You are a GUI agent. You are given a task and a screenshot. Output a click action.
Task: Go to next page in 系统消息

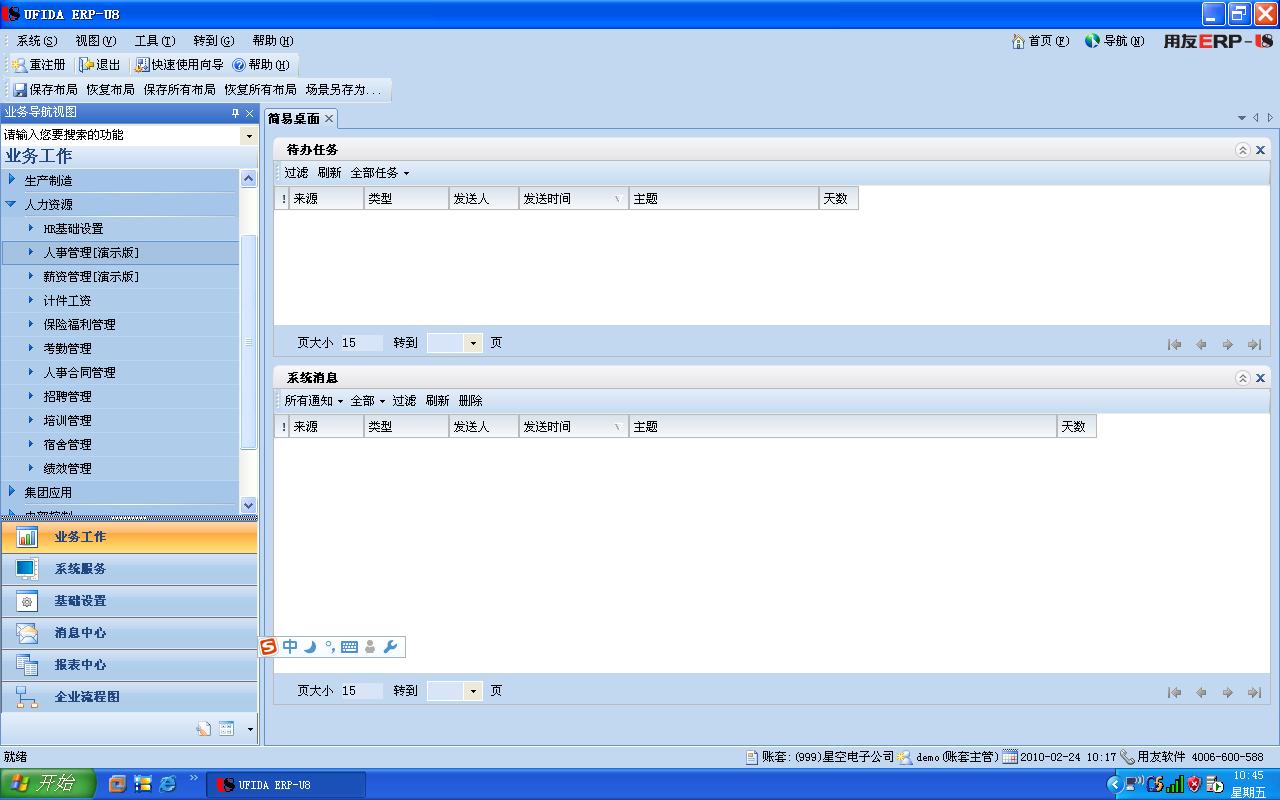pos(1228,692)
